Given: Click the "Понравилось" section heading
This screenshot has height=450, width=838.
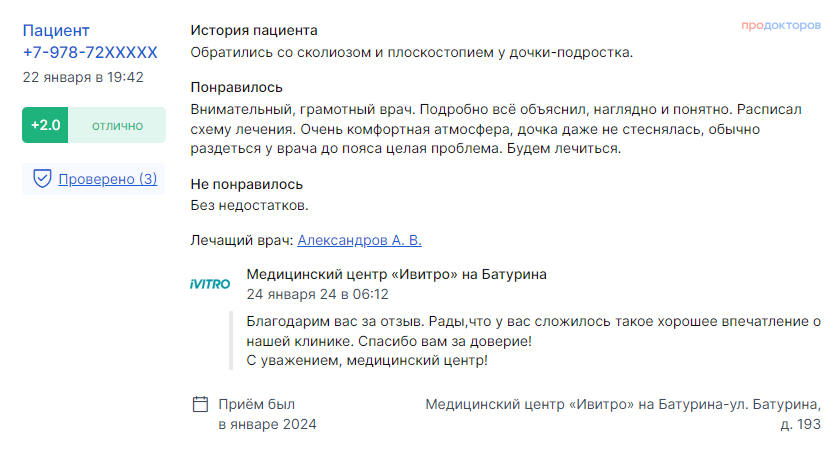Looking at the screenshot, I should pos(237,87).
